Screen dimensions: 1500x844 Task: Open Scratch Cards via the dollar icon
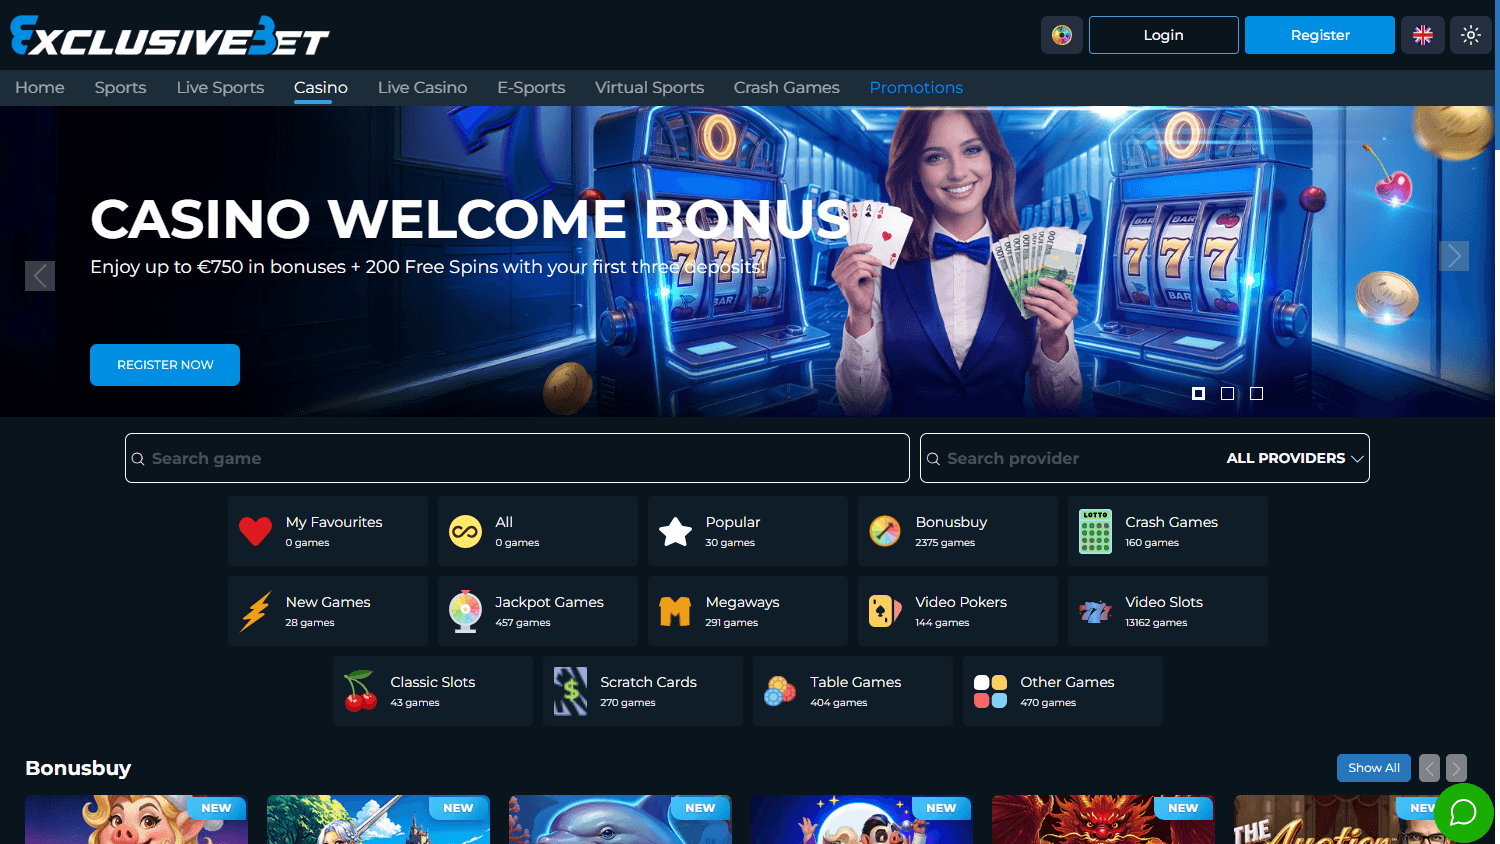[x=571, y=691]
